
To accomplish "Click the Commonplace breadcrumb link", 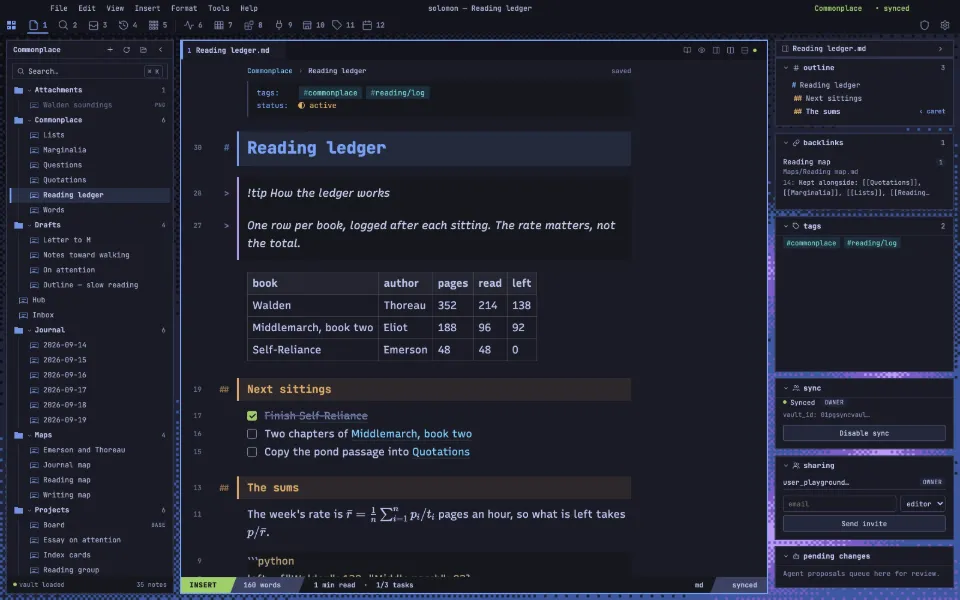I will click(269, 71).
